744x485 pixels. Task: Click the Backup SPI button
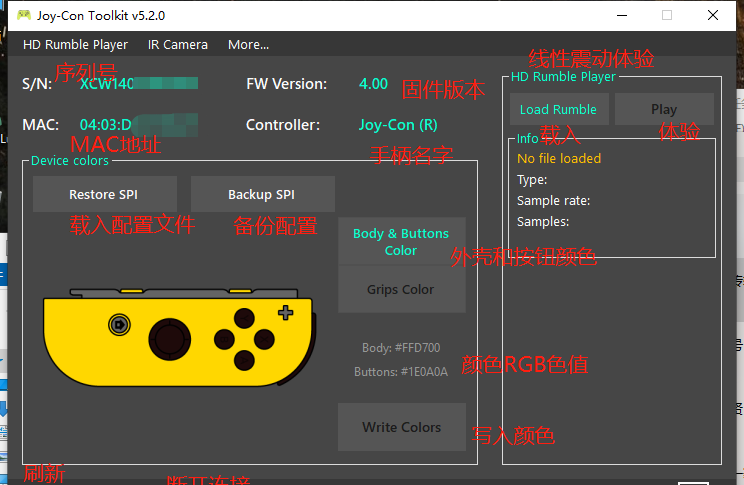pos(262,194)
